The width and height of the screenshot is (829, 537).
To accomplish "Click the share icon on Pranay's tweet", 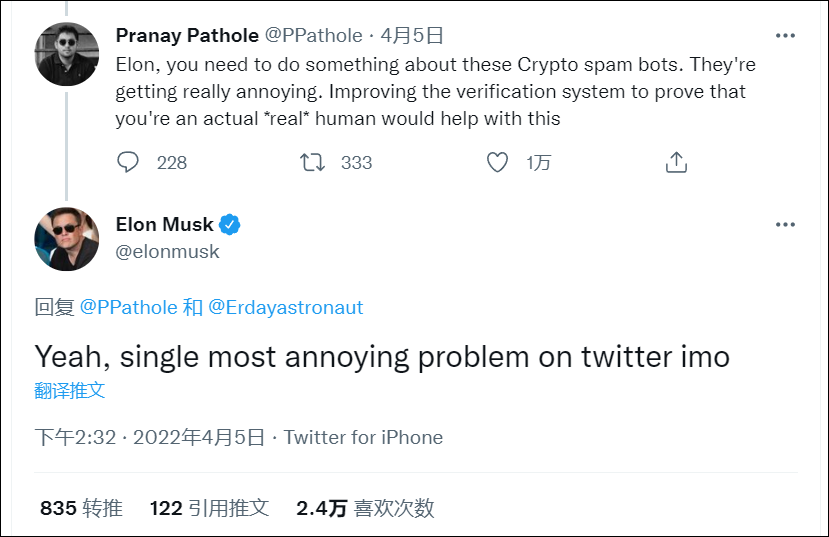I will (x=676, y=162).
